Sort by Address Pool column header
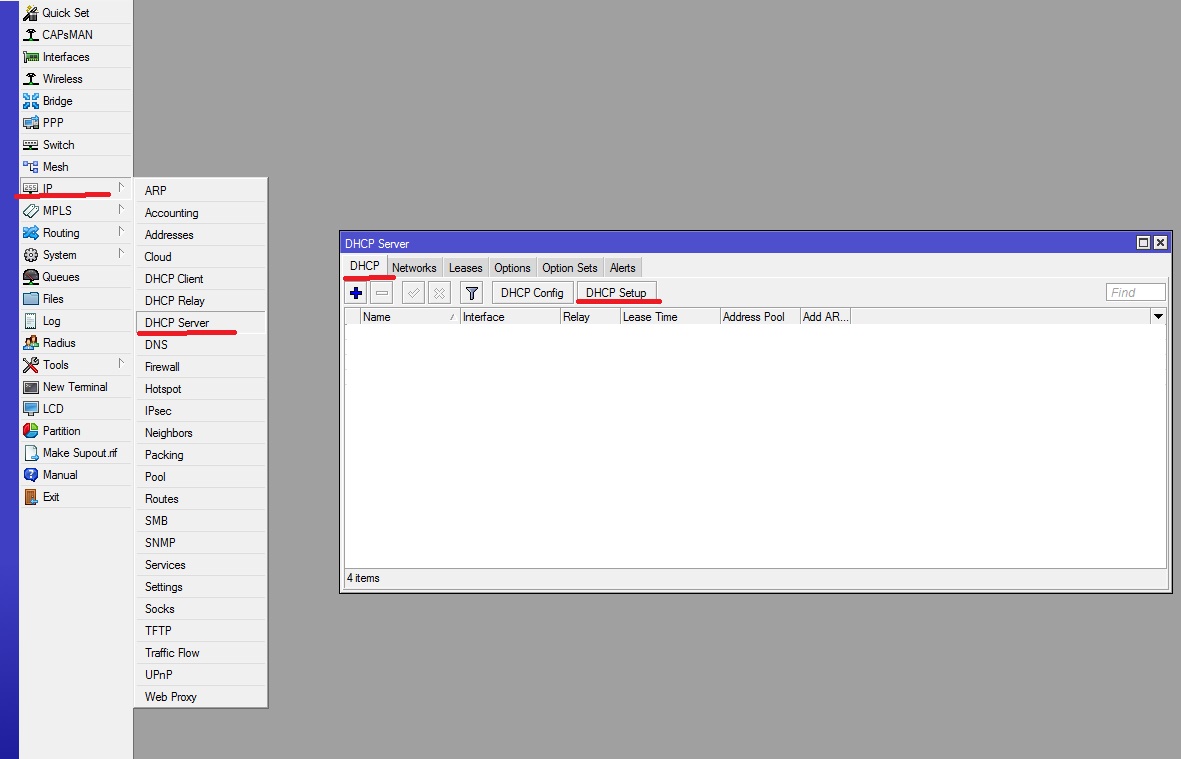Screen dimensions: 1181x759 coord(760,317)
